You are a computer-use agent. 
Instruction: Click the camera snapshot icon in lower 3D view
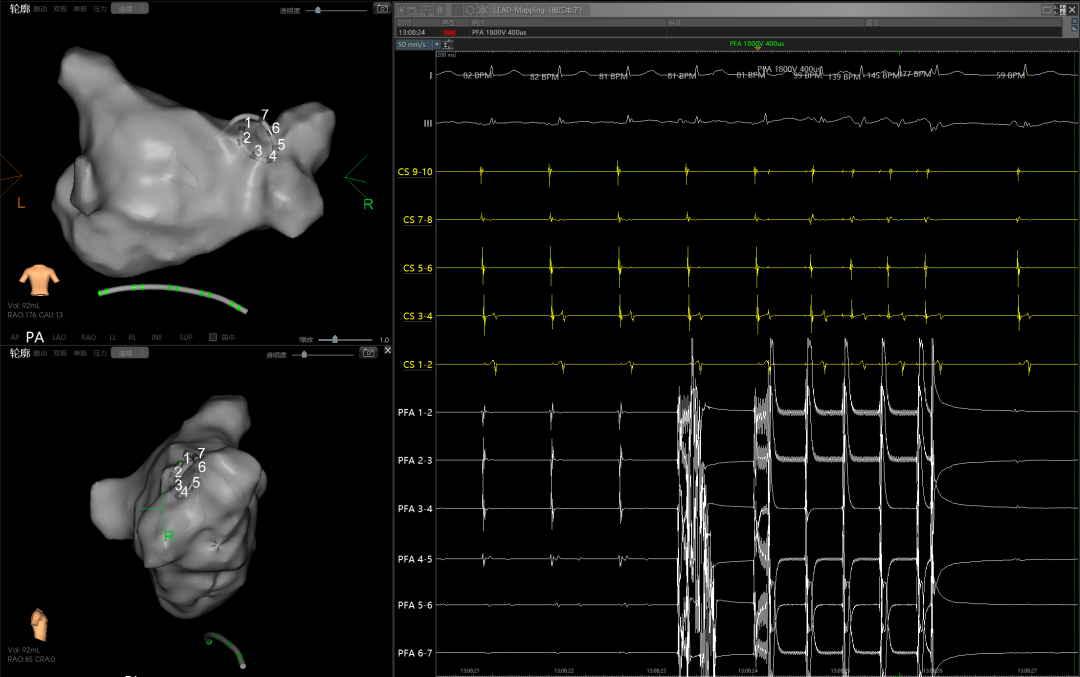pyautogui.click(x=368, y=353)
